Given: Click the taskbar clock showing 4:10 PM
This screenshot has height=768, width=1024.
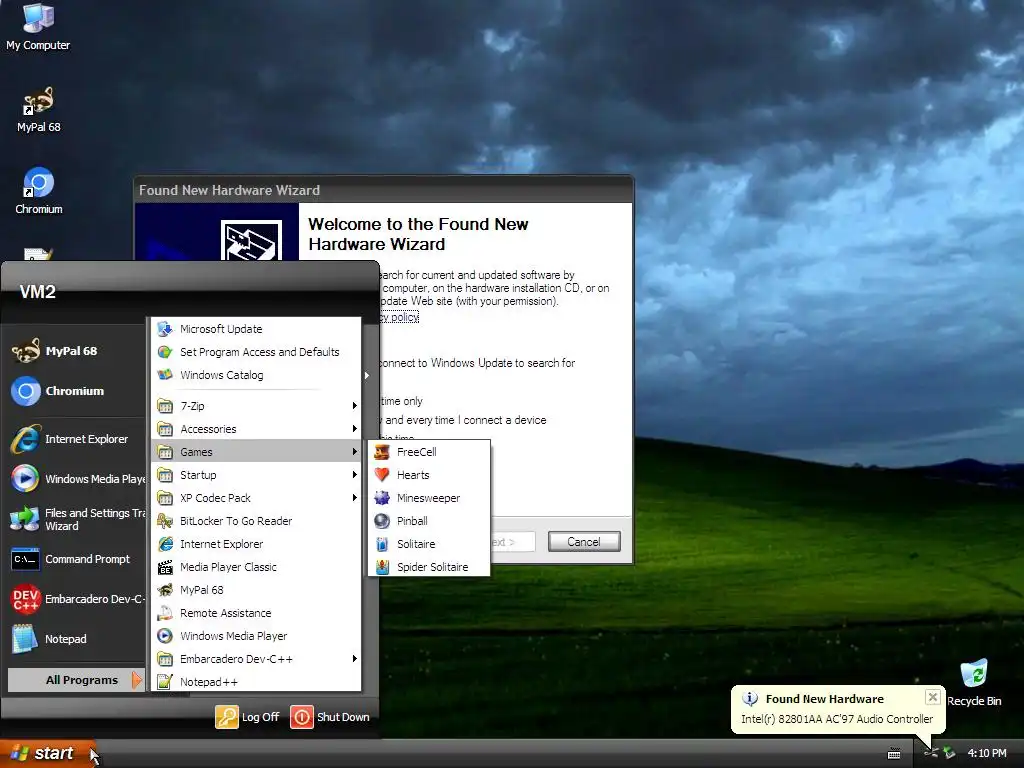Looking at the screenshot, I should tap(987, 754).
